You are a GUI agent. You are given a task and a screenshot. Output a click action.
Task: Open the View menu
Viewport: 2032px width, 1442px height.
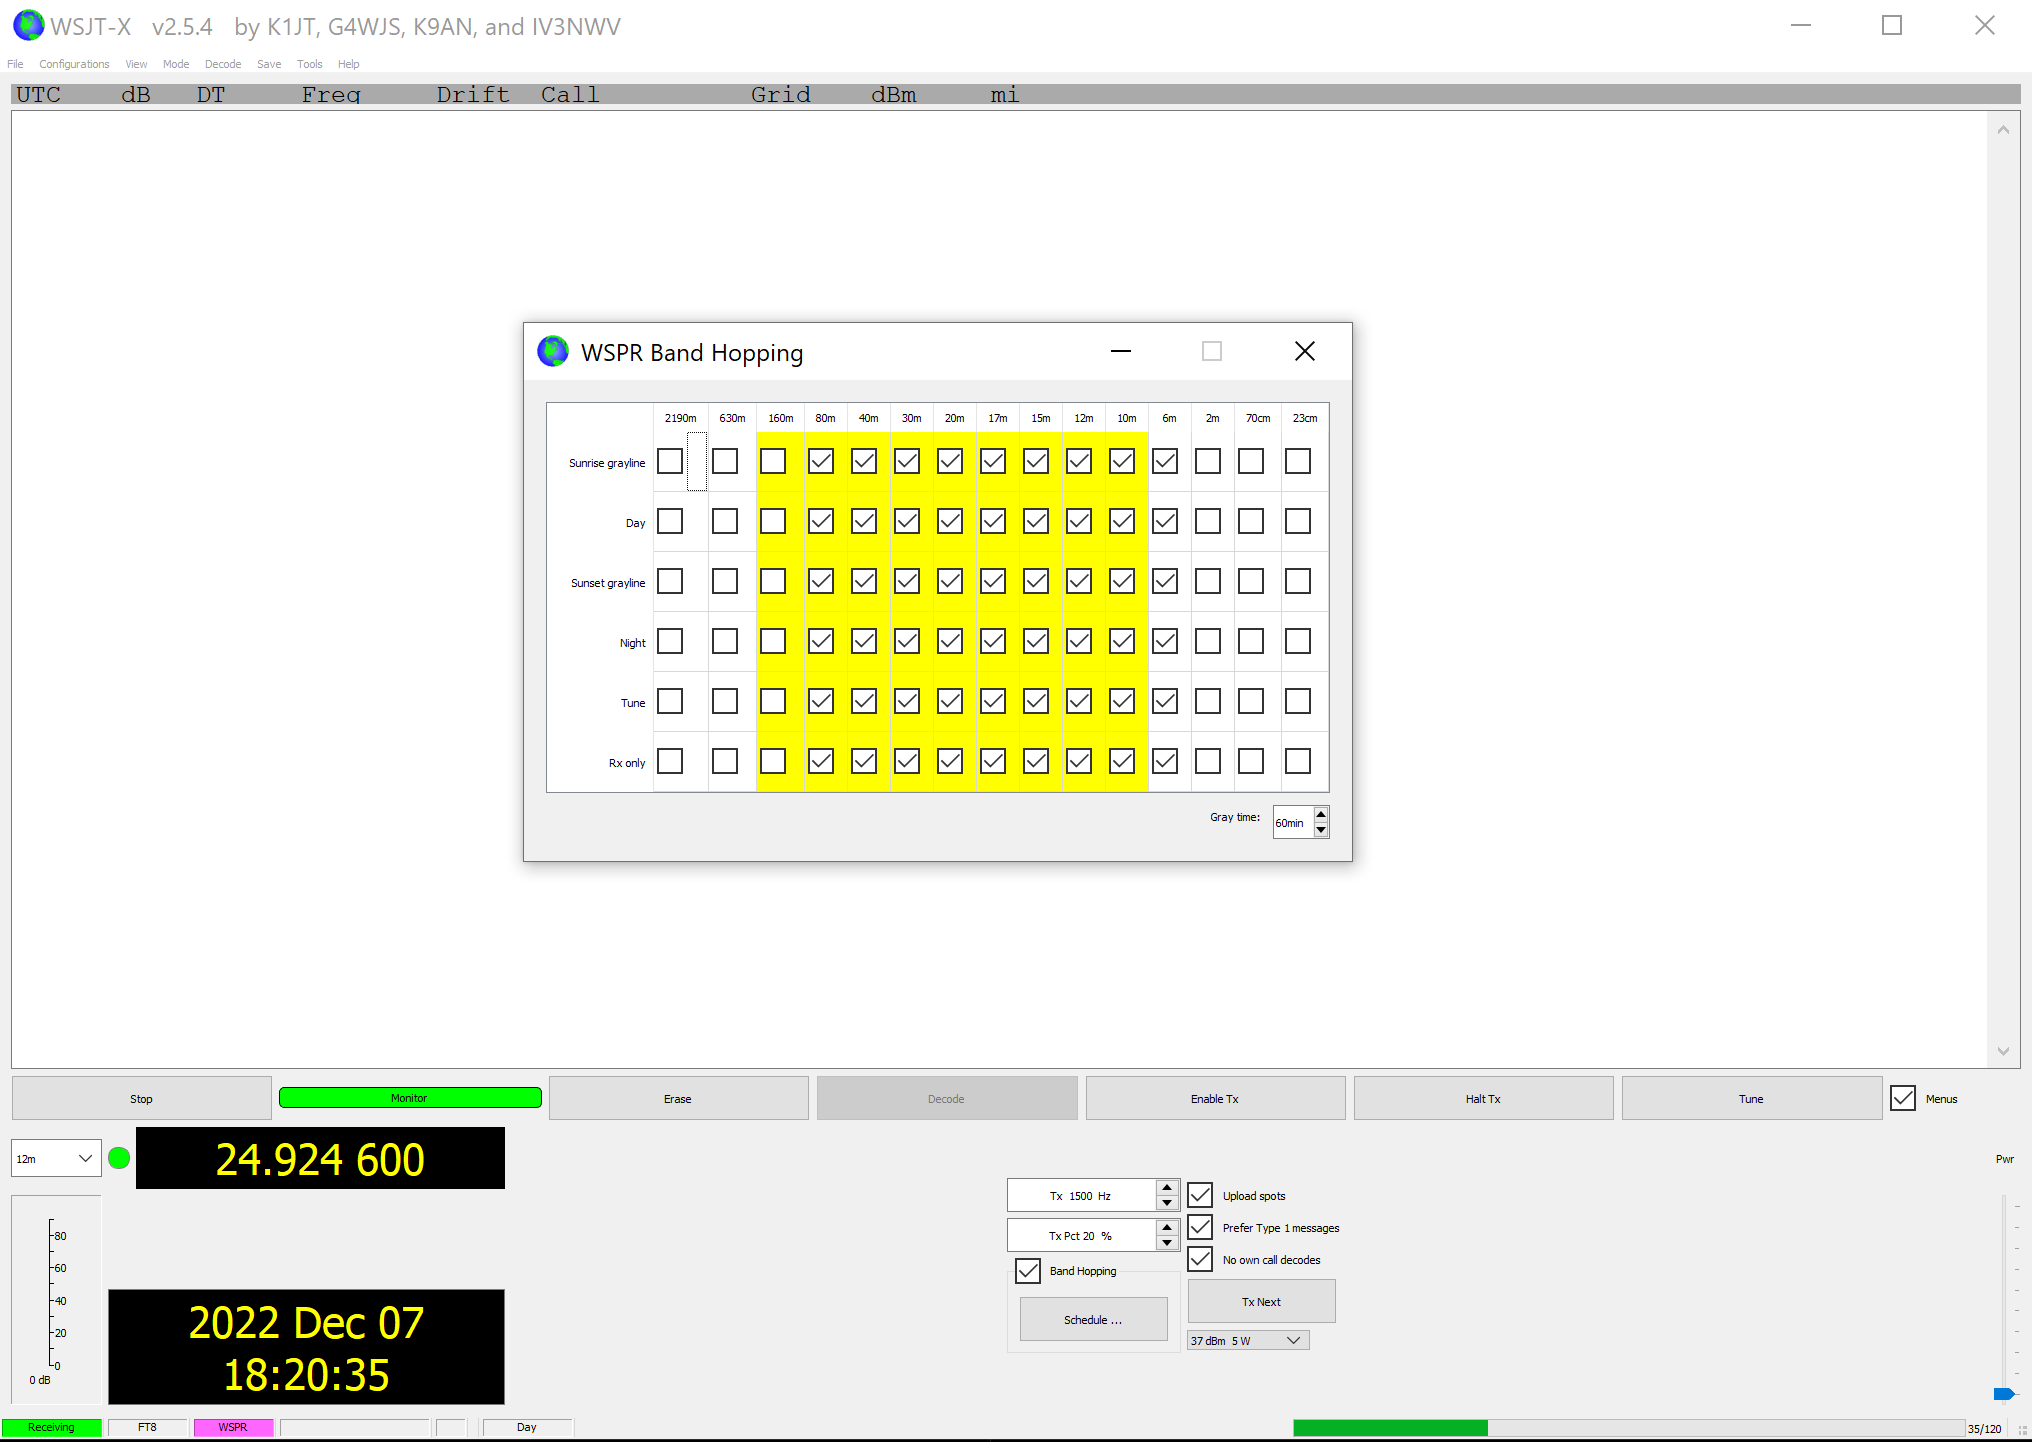136,64
